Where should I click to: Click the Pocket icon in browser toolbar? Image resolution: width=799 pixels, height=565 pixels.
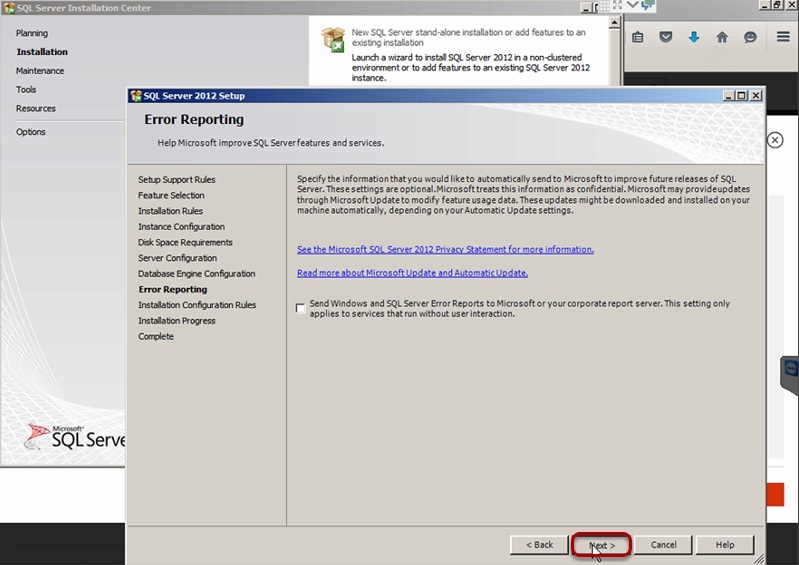point(665,37)
